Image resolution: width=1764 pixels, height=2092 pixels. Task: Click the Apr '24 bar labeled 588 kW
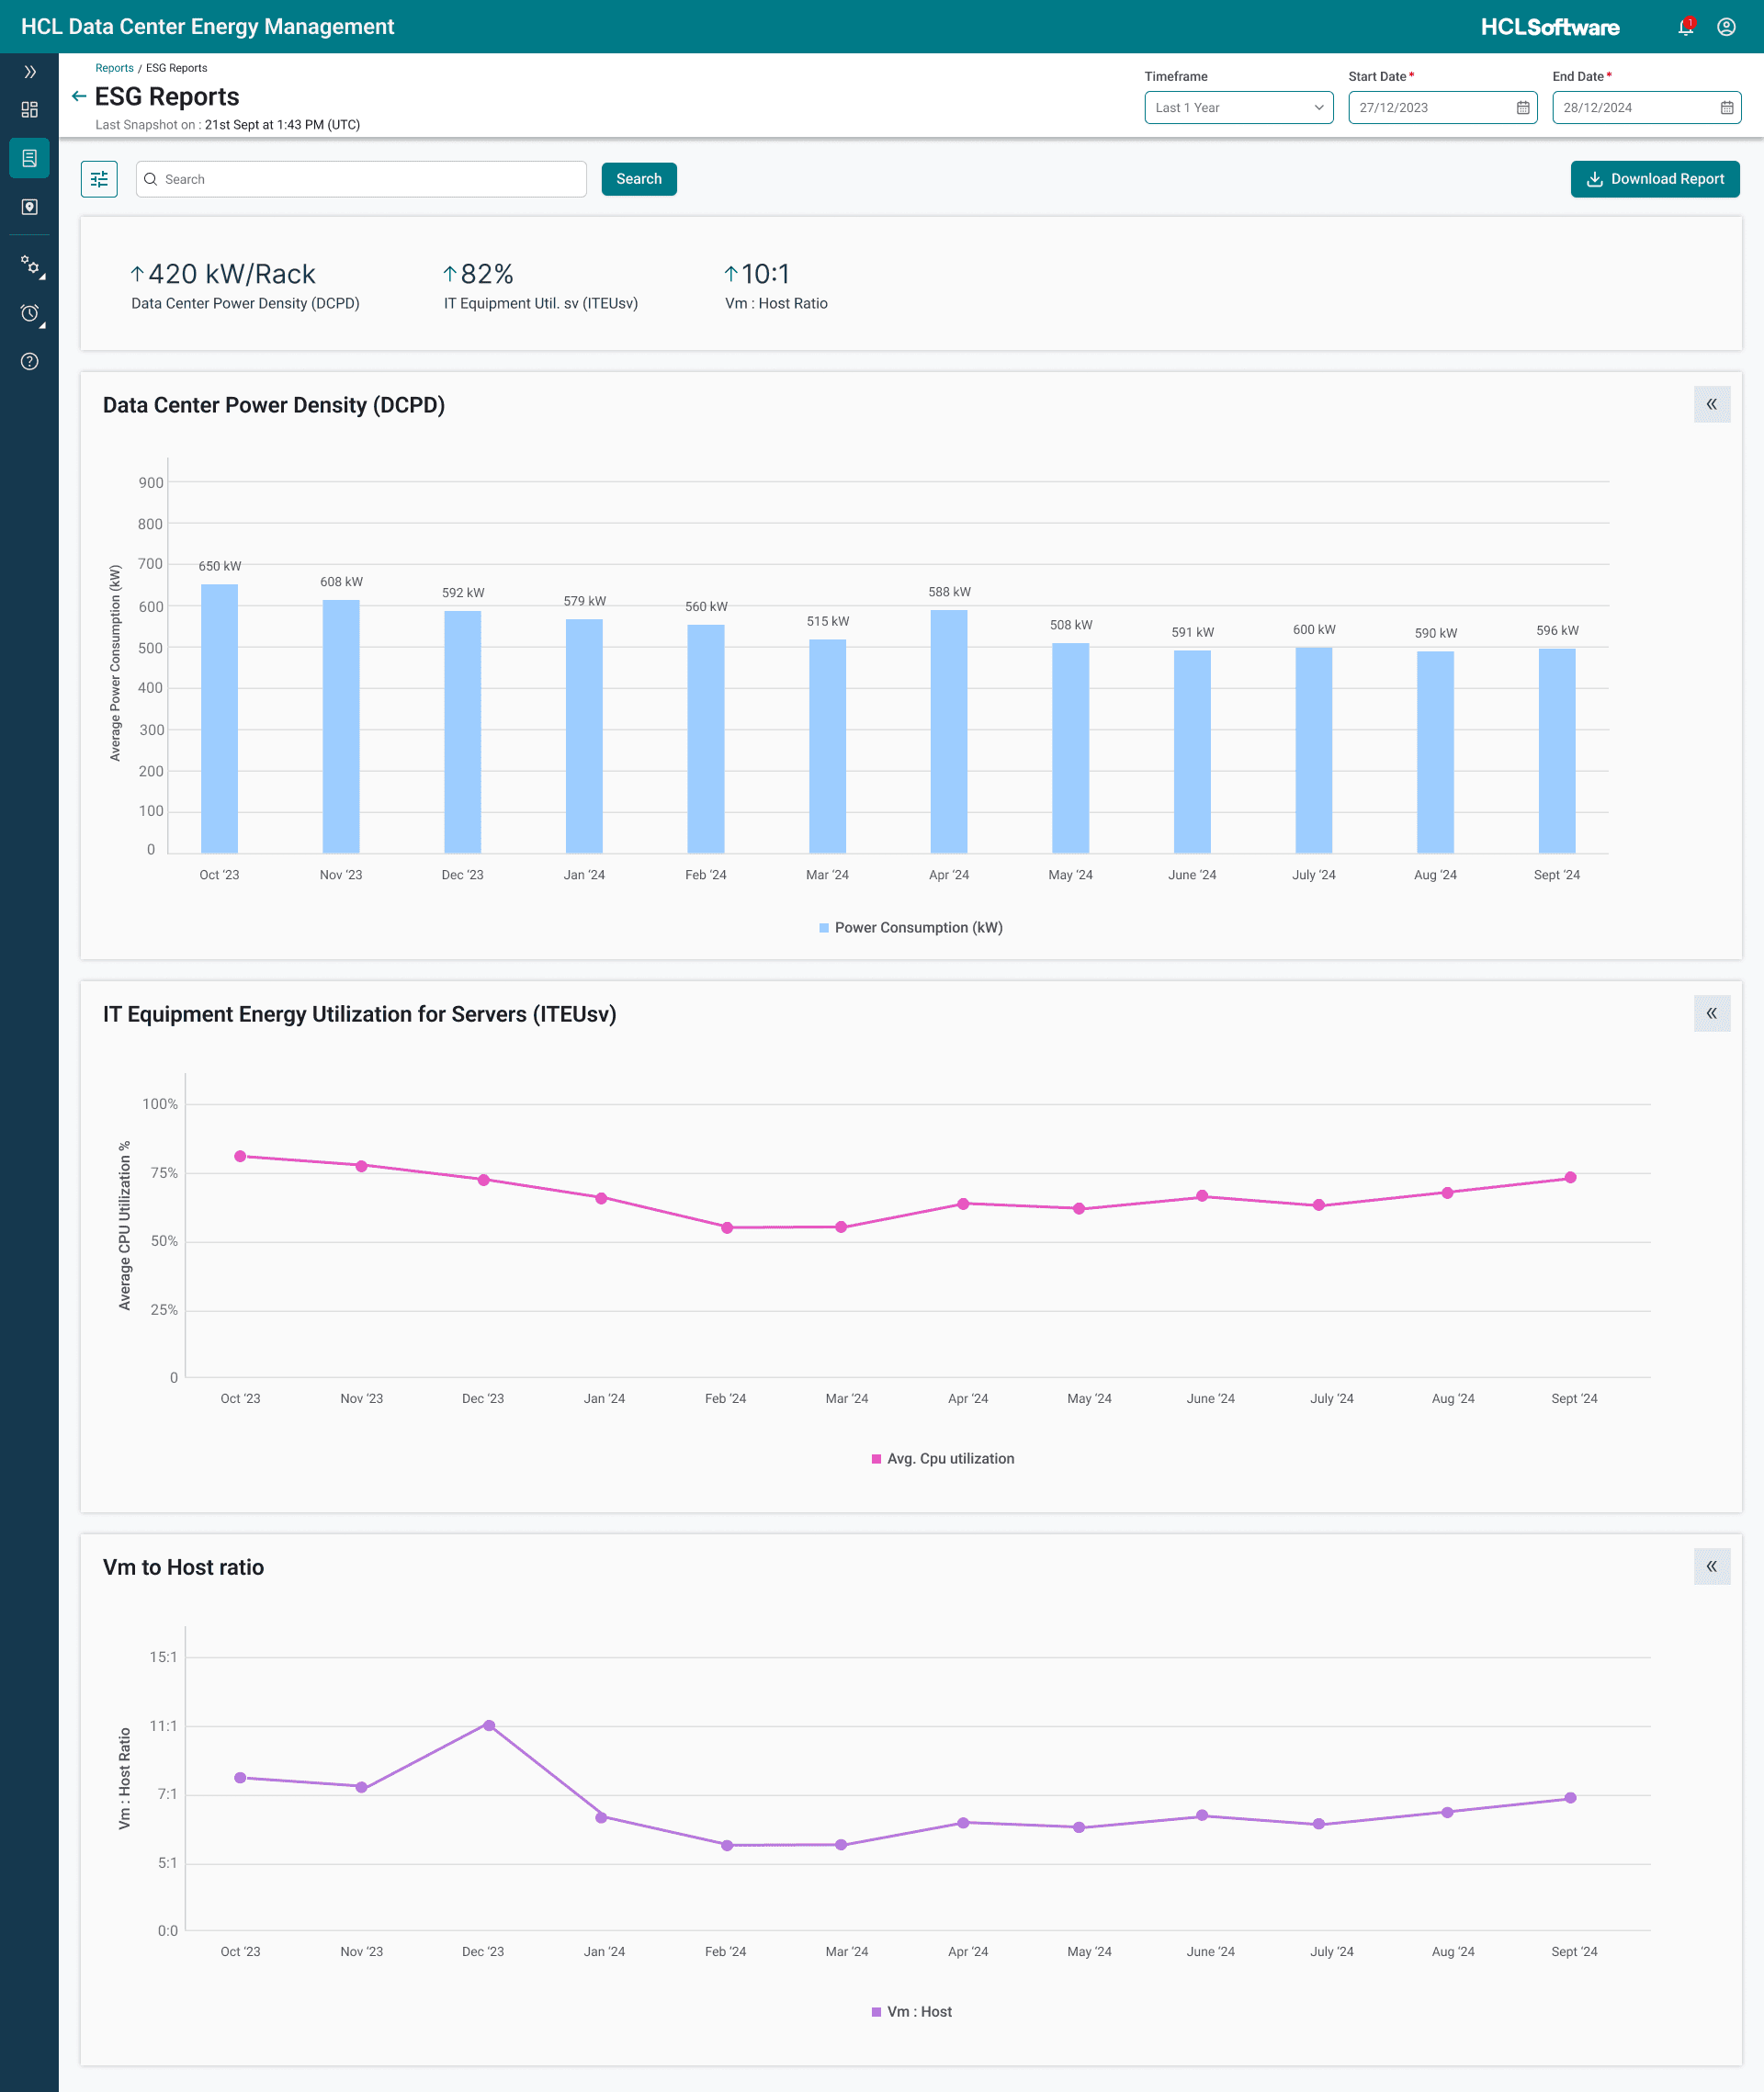click(x=949, y=731)
